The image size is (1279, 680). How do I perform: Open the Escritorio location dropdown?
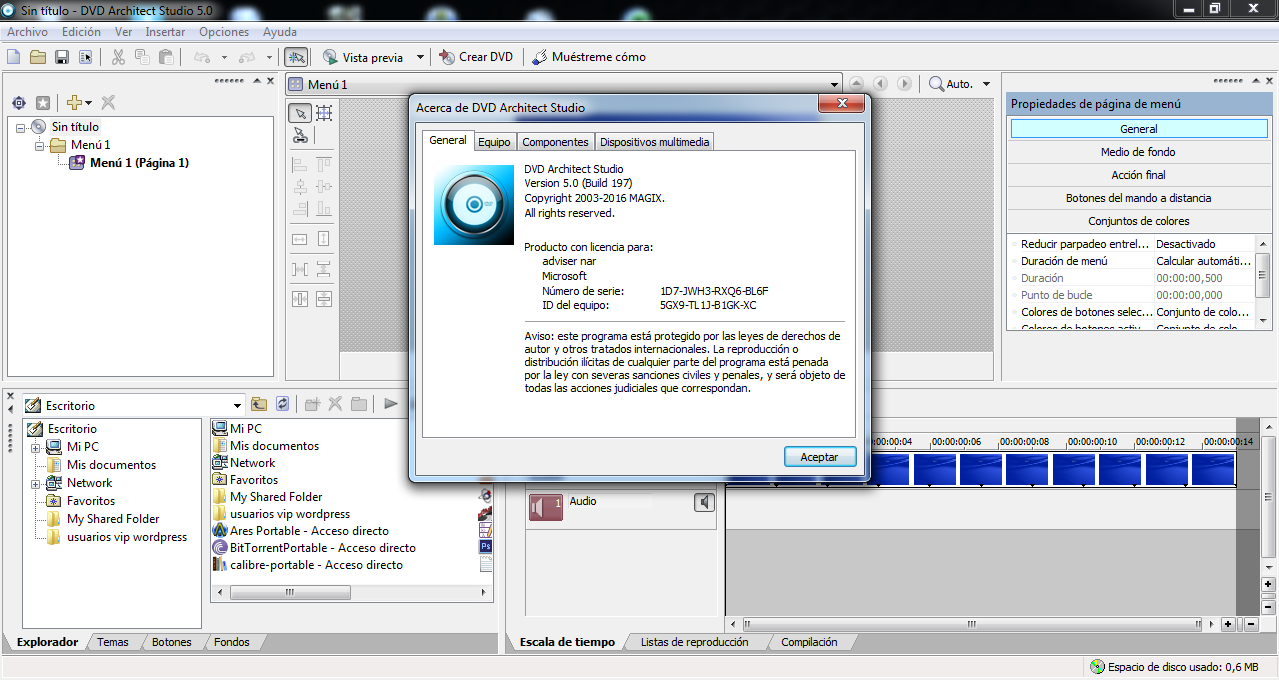click(x=237, y=405)
